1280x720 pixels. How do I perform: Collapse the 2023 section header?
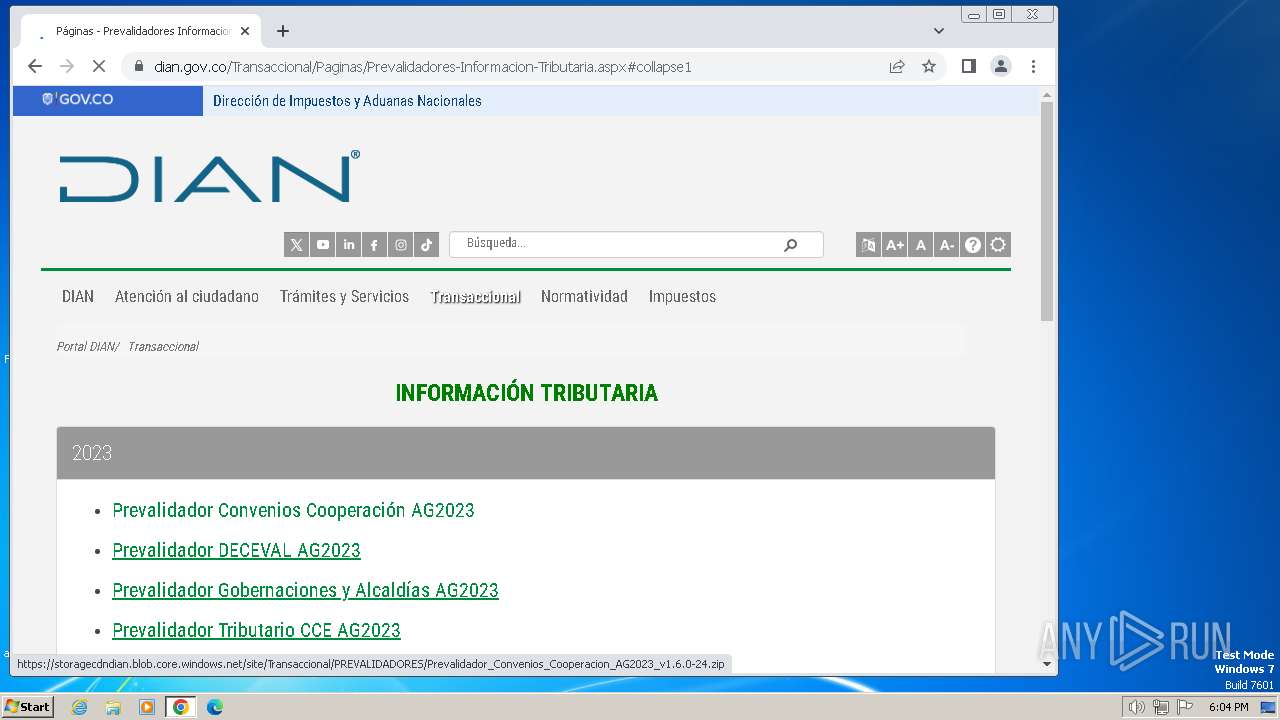pyautogui.click(x=526, y=453)
